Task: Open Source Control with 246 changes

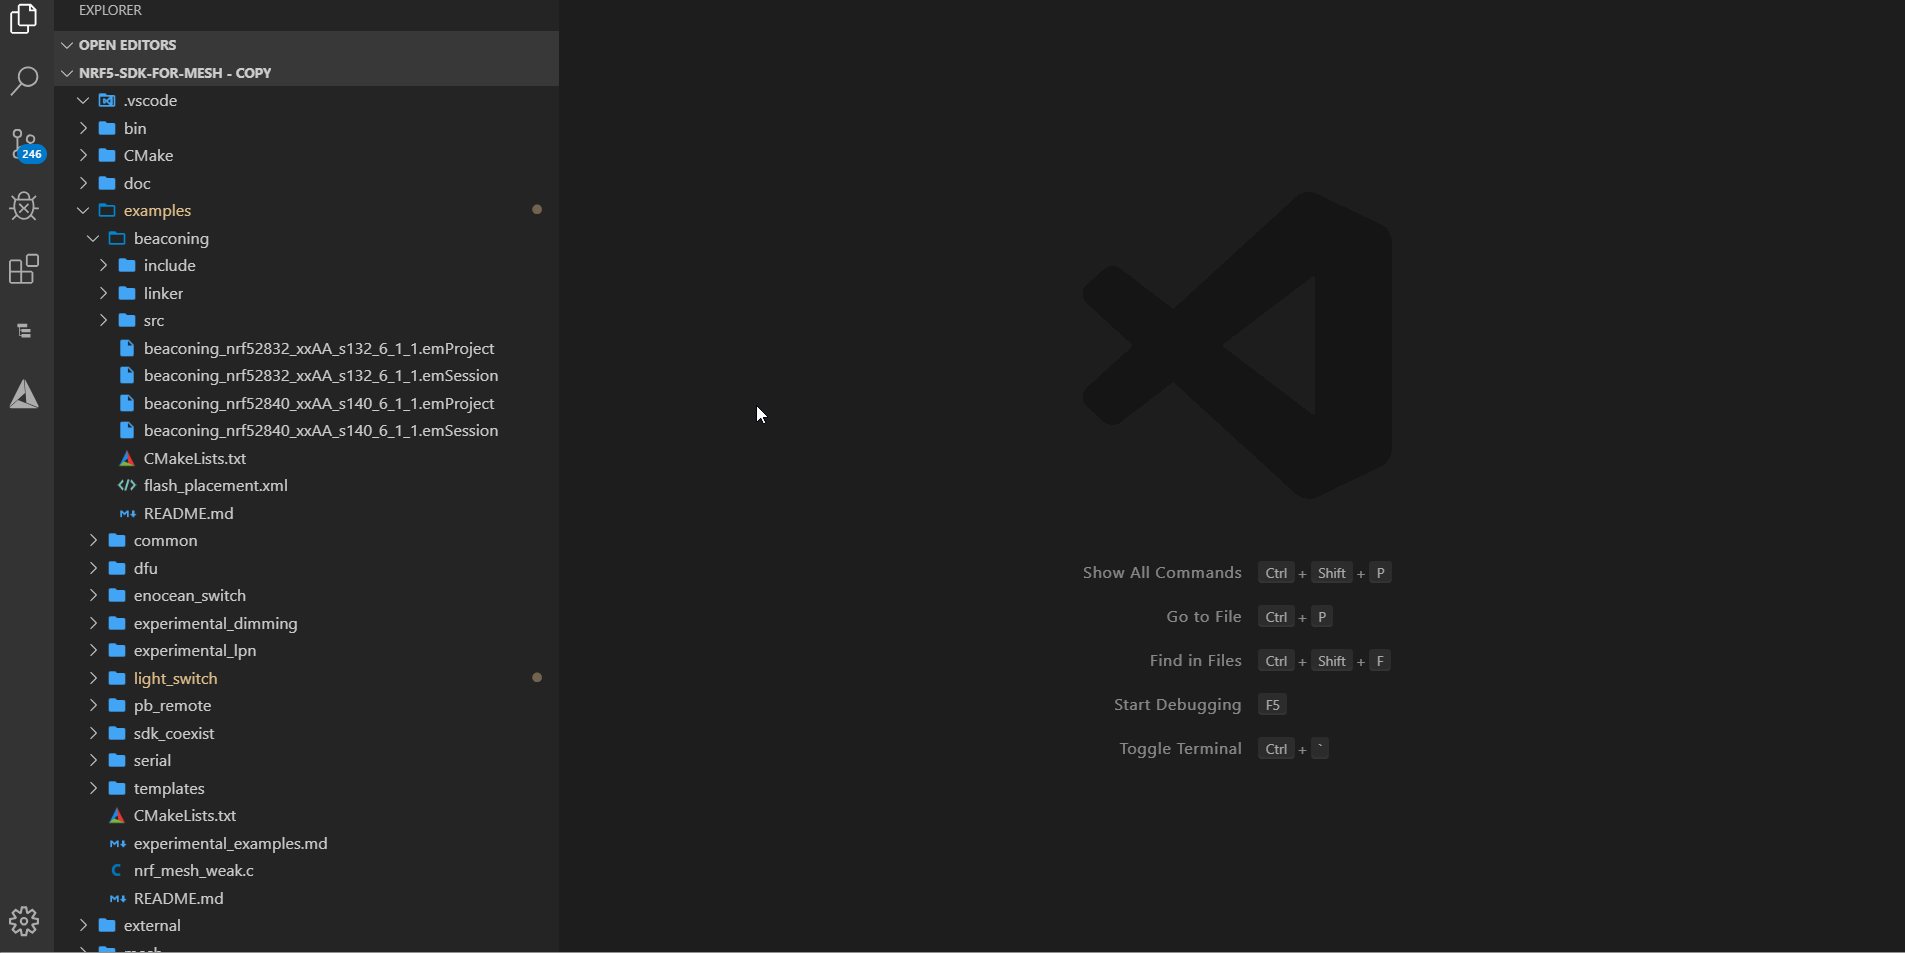Action: pos(24,144)
